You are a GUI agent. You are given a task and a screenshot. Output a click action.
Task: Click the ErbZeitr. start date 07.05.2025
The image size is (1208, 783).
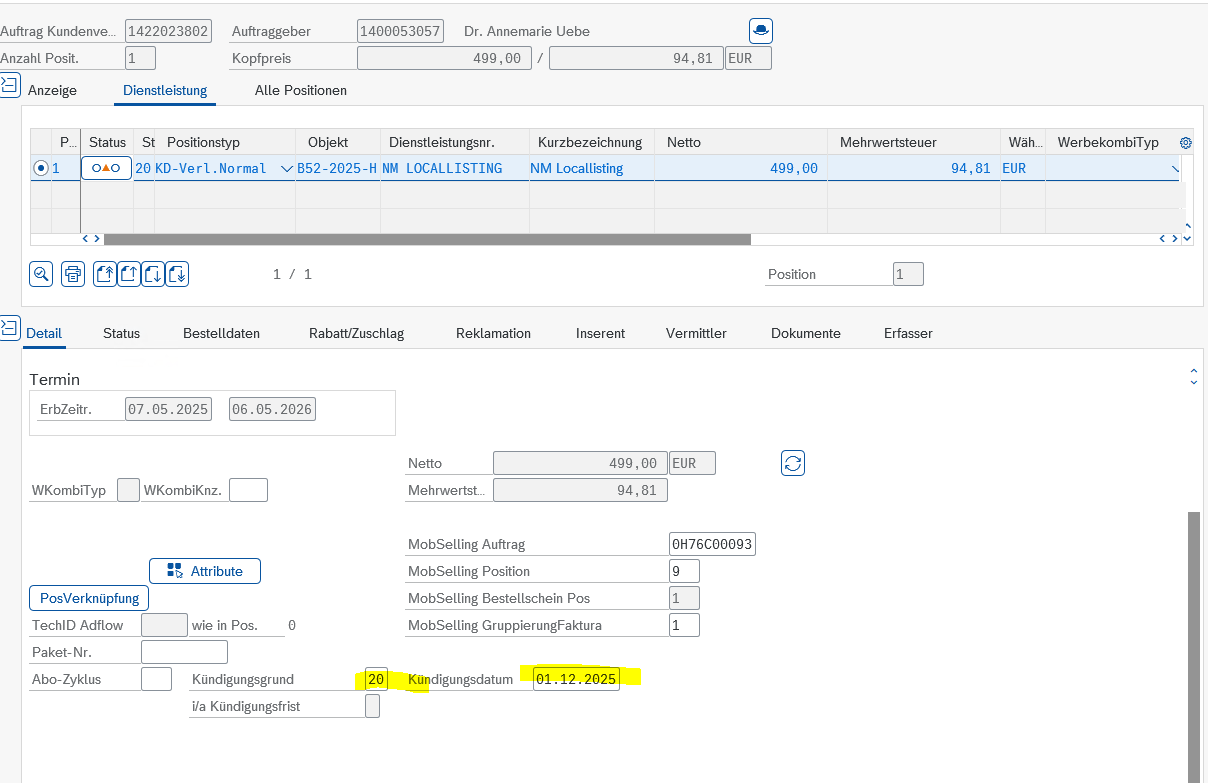(x=168, y=409)
